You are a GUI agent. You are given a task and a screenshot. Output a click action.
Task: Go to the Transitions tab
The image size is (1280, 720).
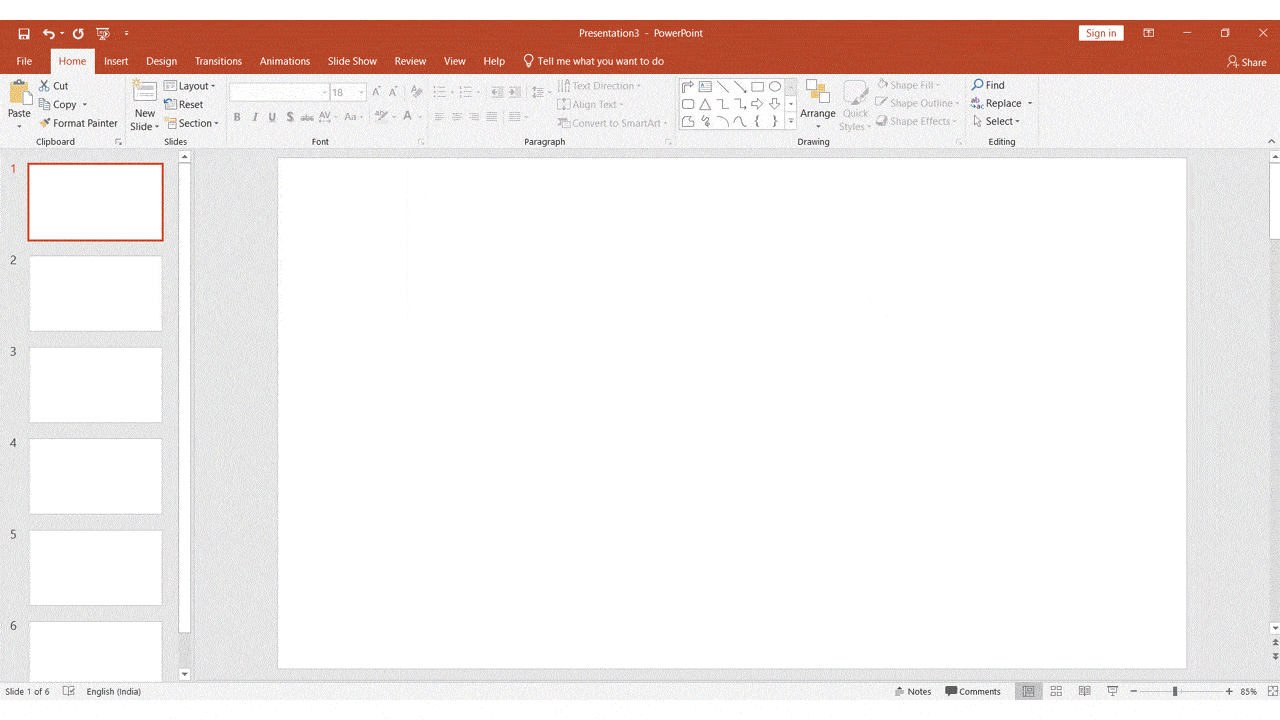(x=218, y=61)
